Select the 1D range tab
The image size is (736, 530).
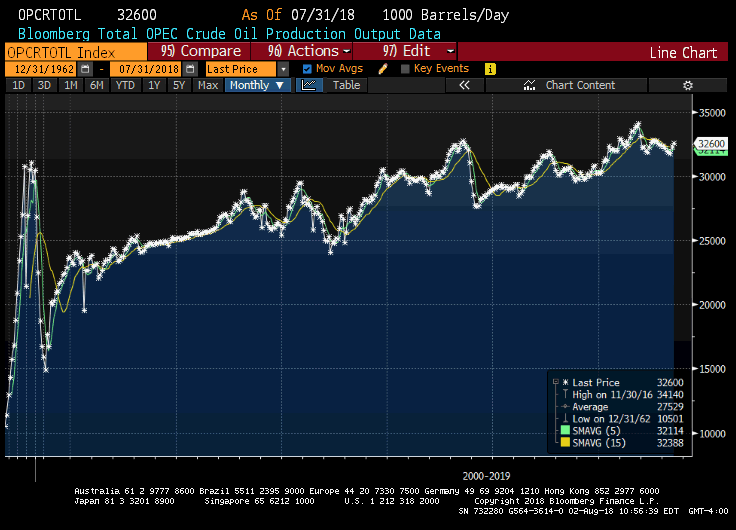click(18, 85)
